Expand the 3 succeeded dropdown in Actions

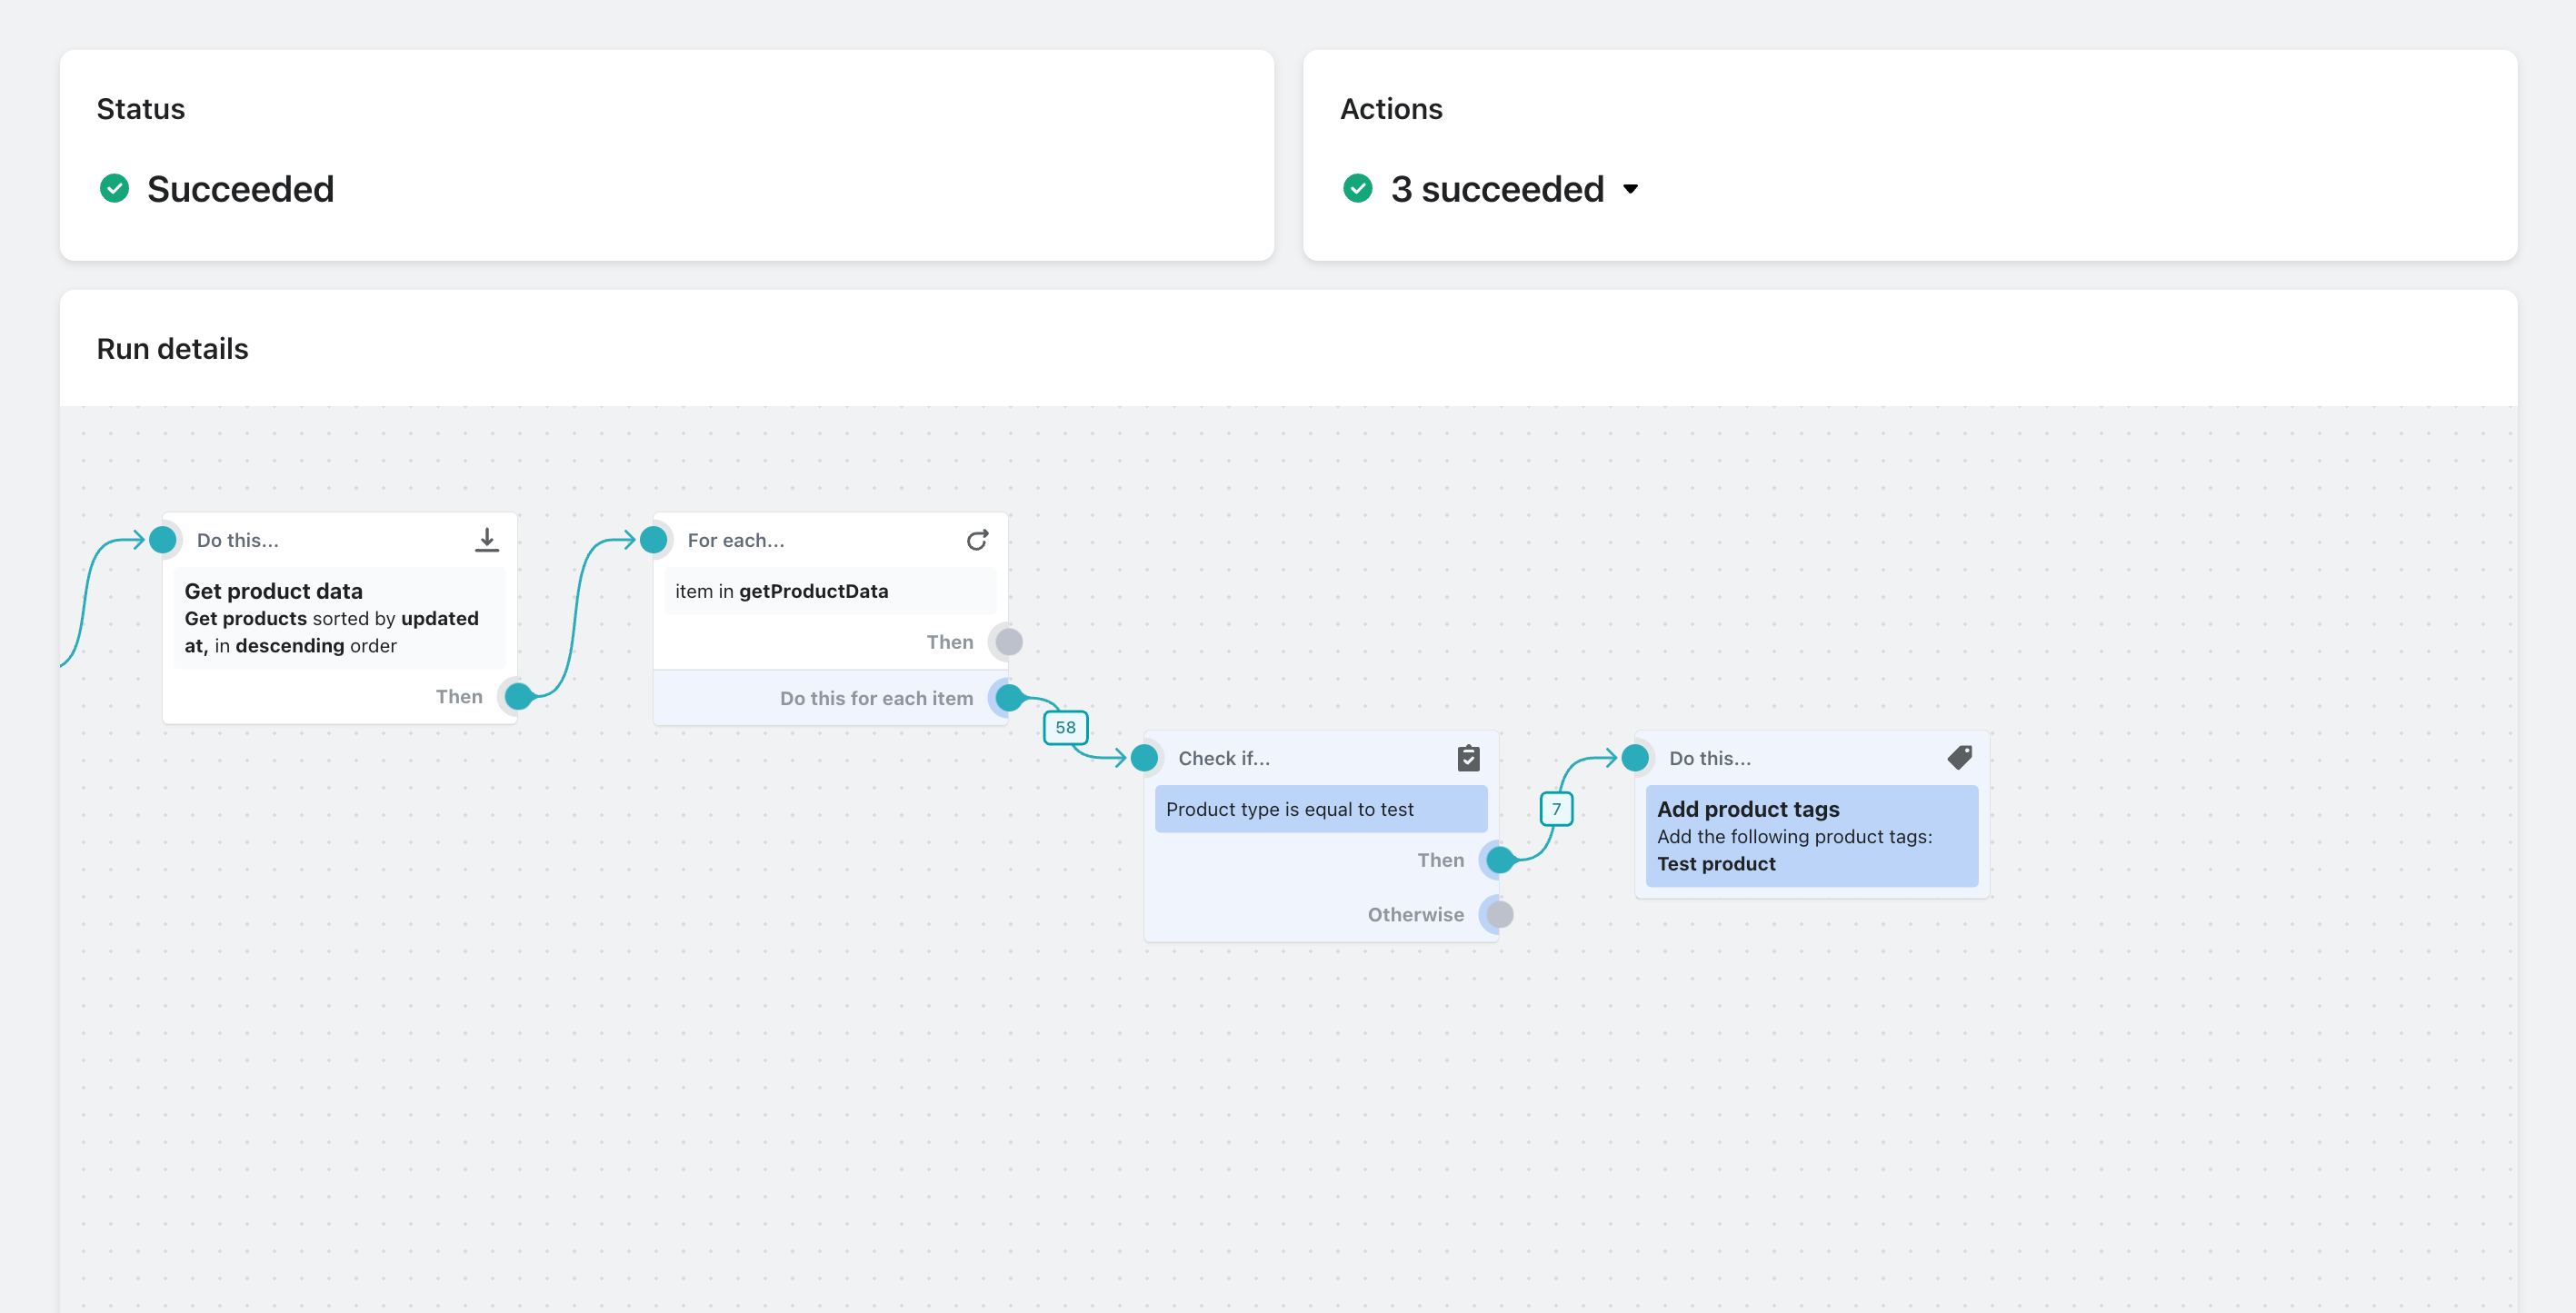1632,187
